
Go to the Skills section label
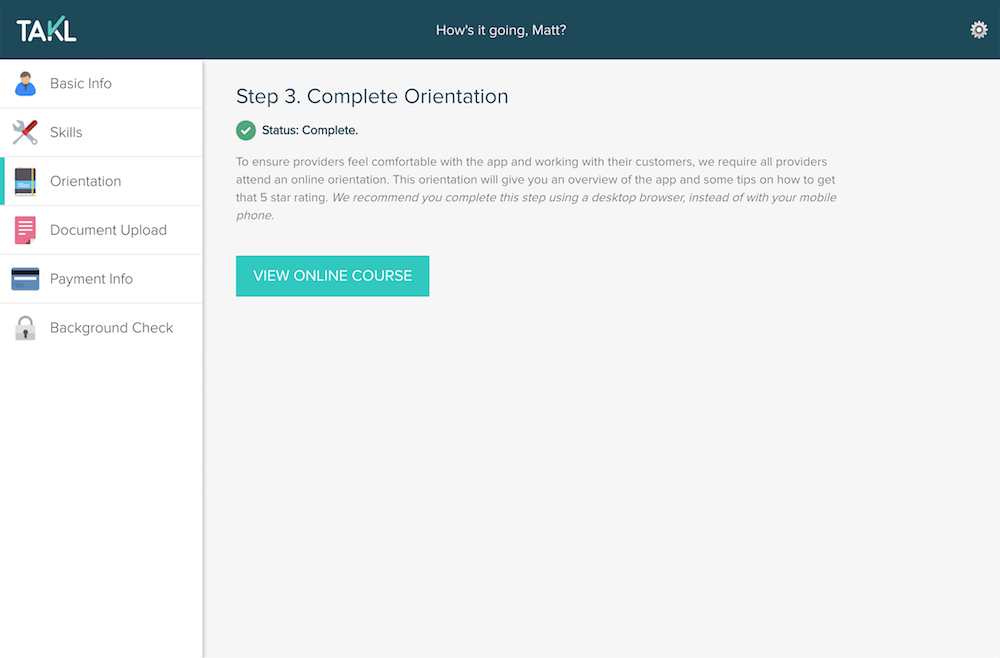(66, 132)
